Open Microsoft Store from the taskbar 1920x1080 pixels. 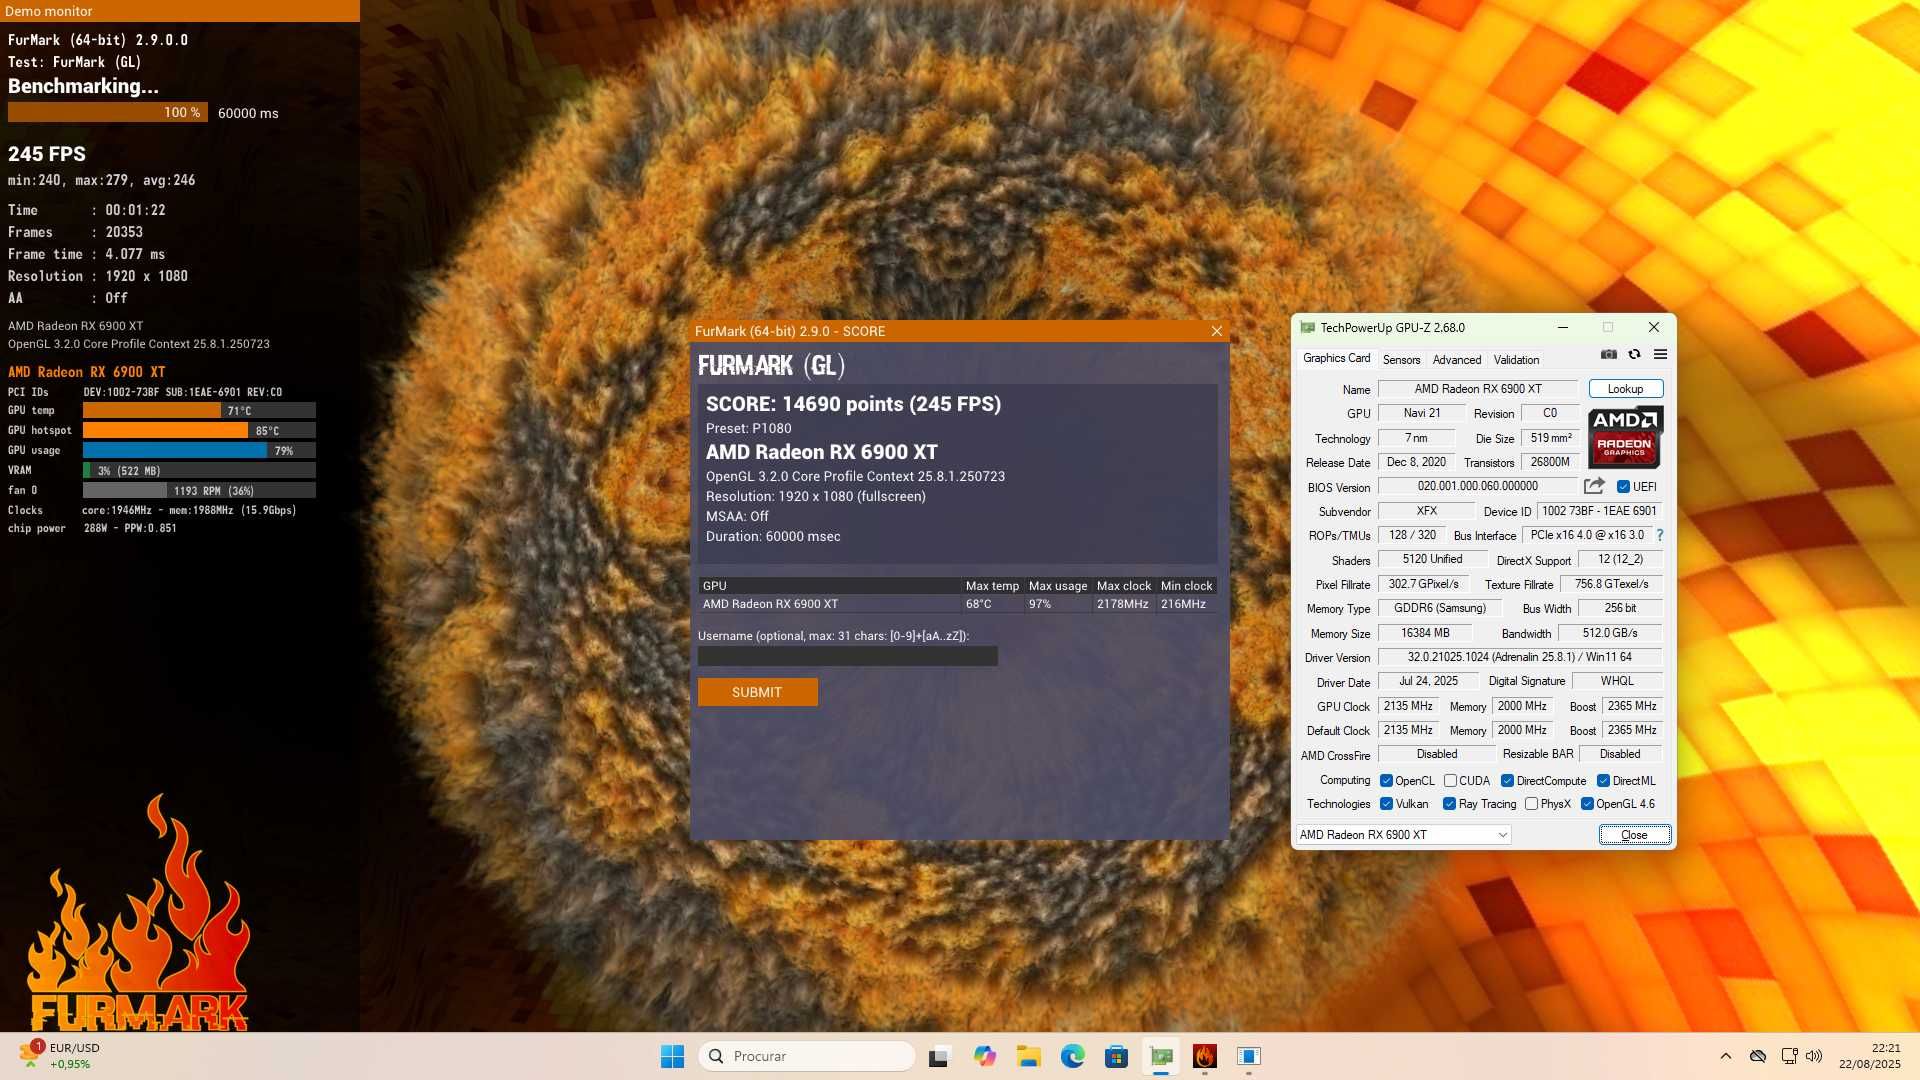[x=1117, y=1056]
